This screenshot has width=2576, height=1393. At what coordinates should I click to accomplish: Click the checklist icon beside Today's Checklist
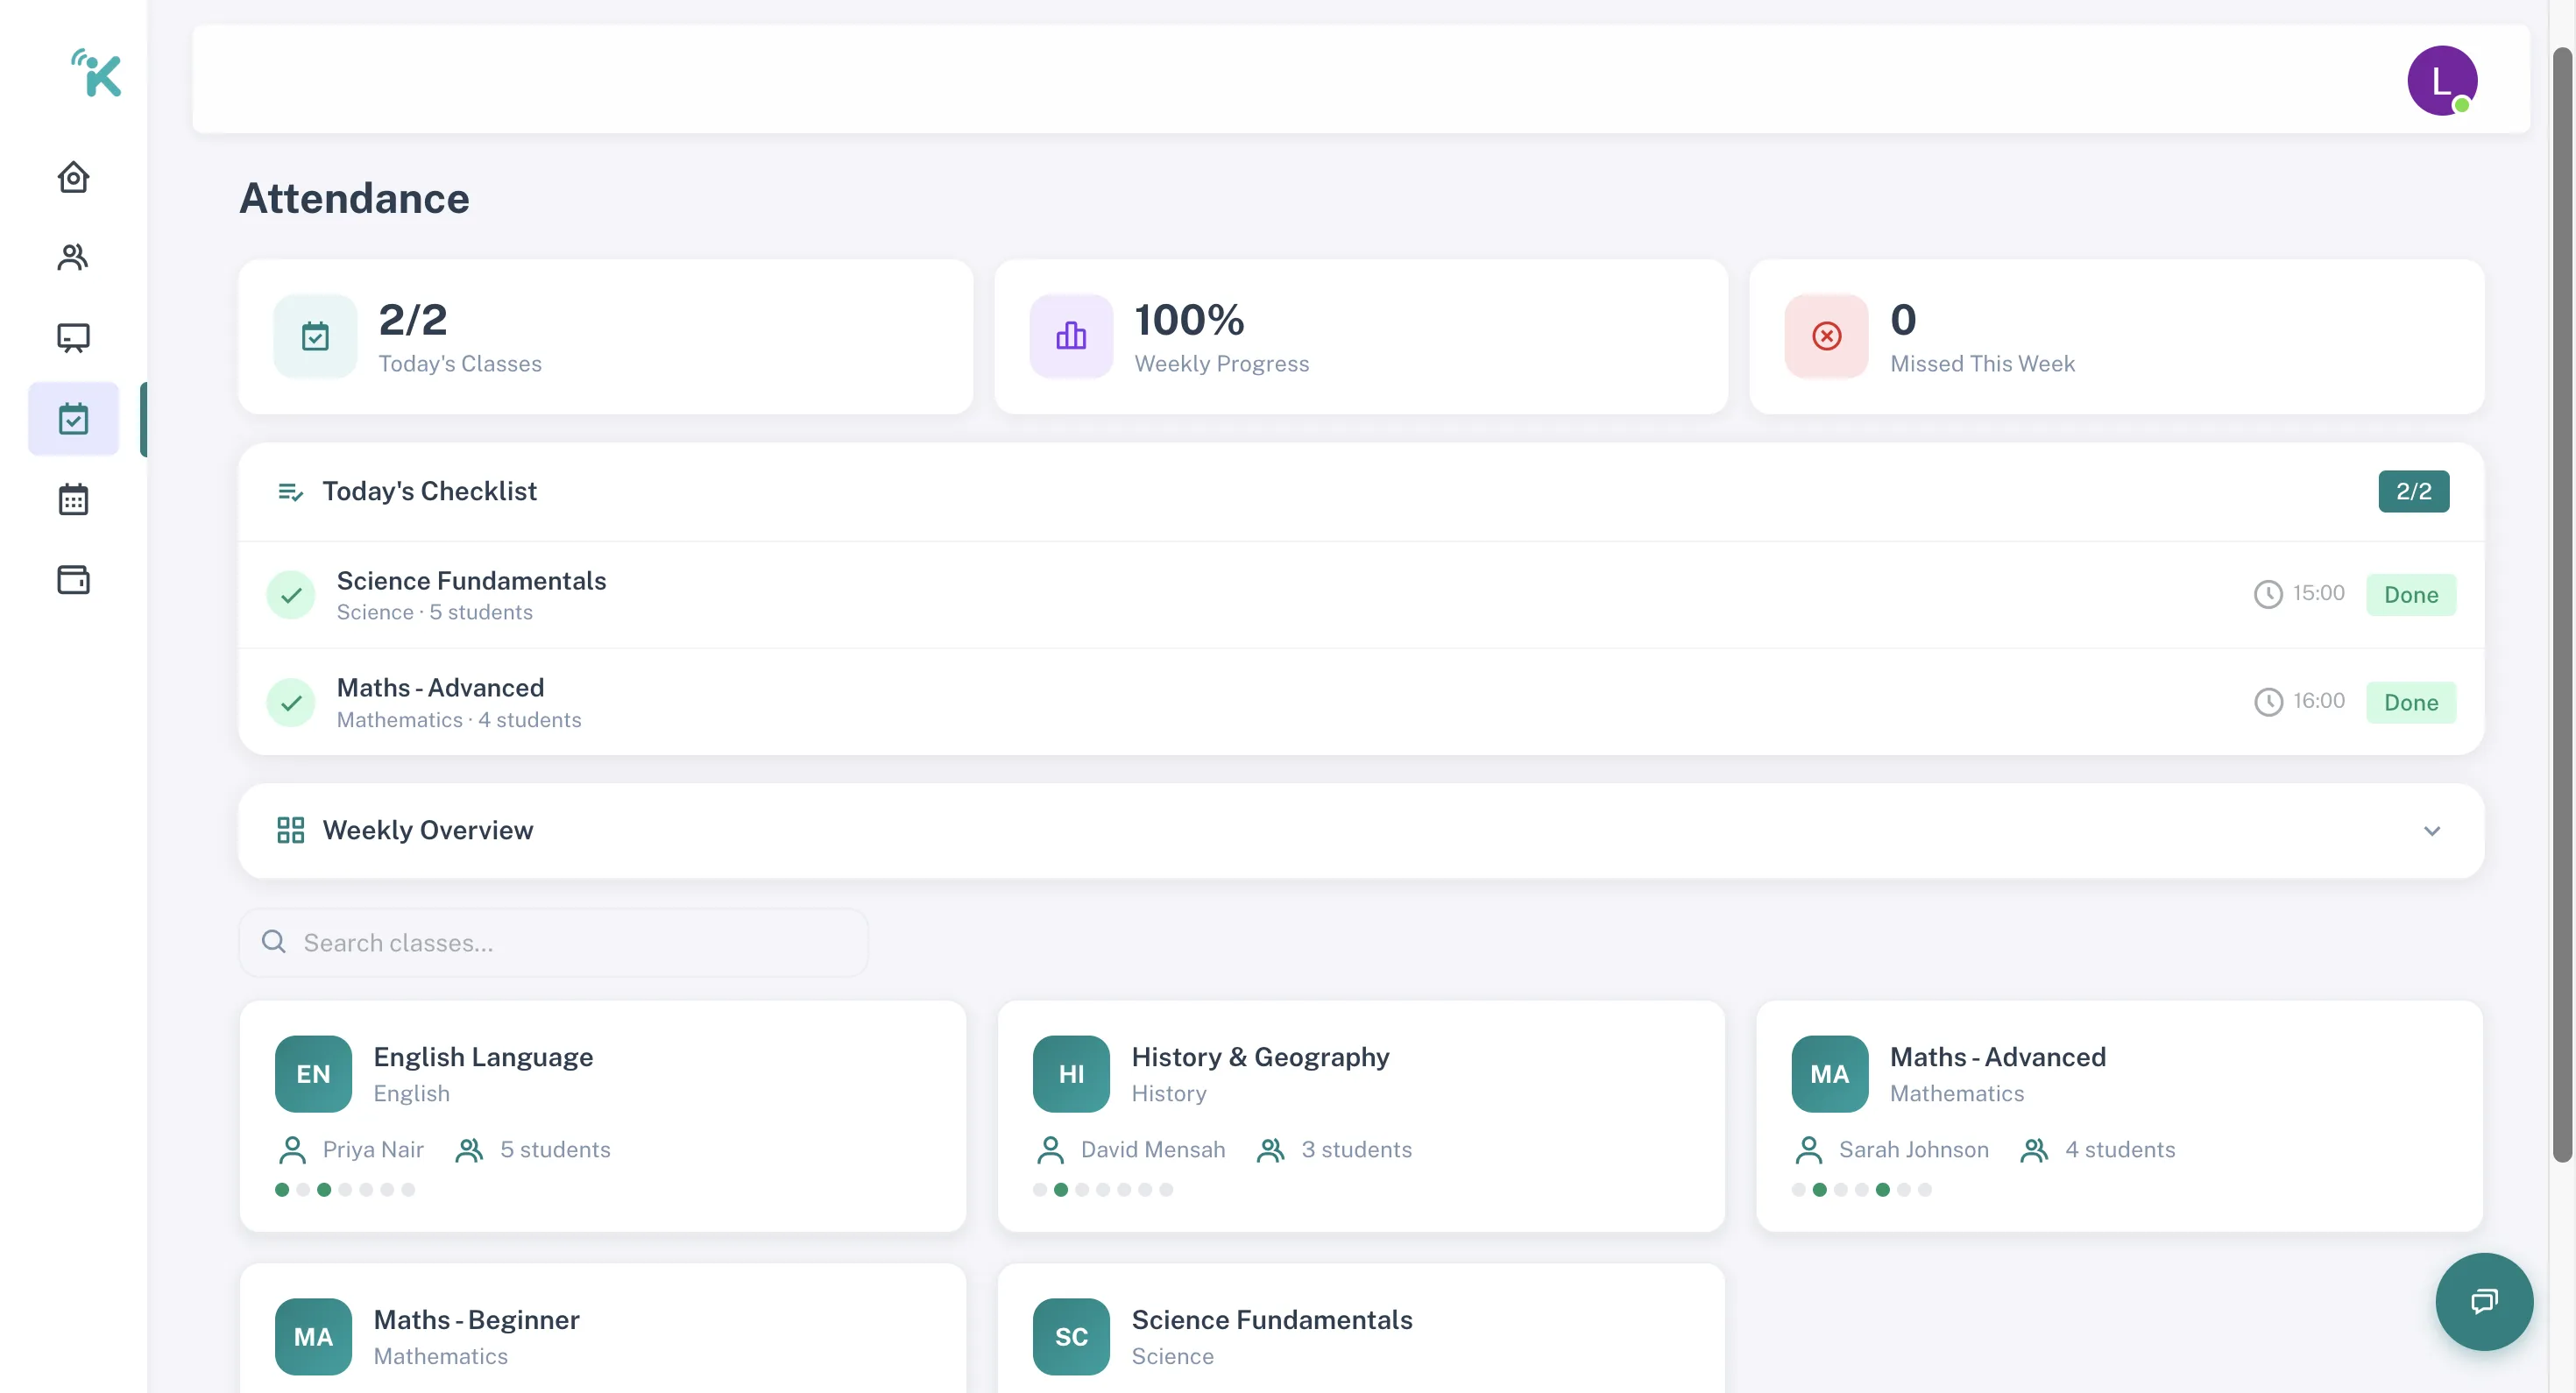point(290,491)
